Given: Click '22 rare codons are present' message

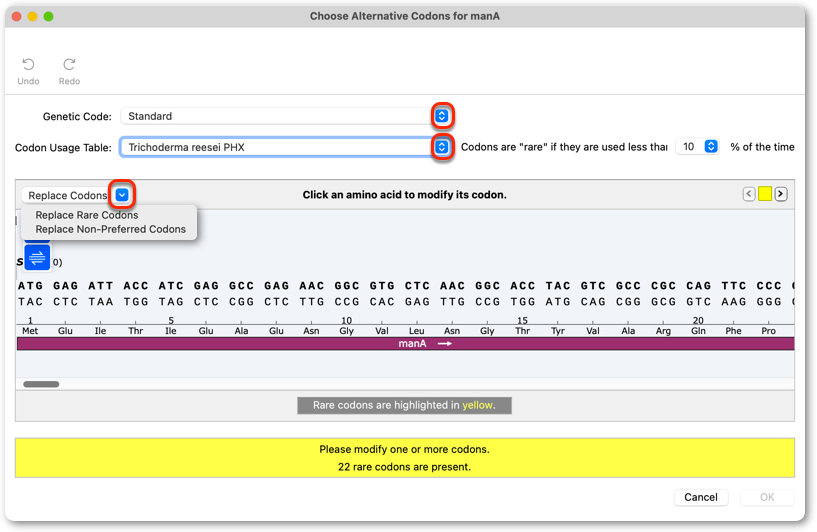Looking at the screenshot, I should pos(404,467).
